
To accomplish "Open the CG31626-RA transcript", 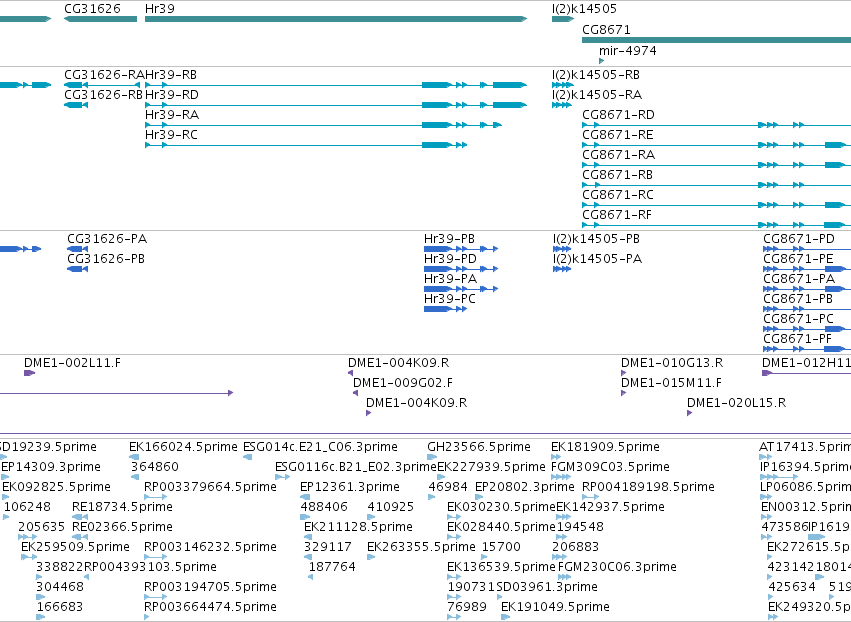I will point(101,85).
